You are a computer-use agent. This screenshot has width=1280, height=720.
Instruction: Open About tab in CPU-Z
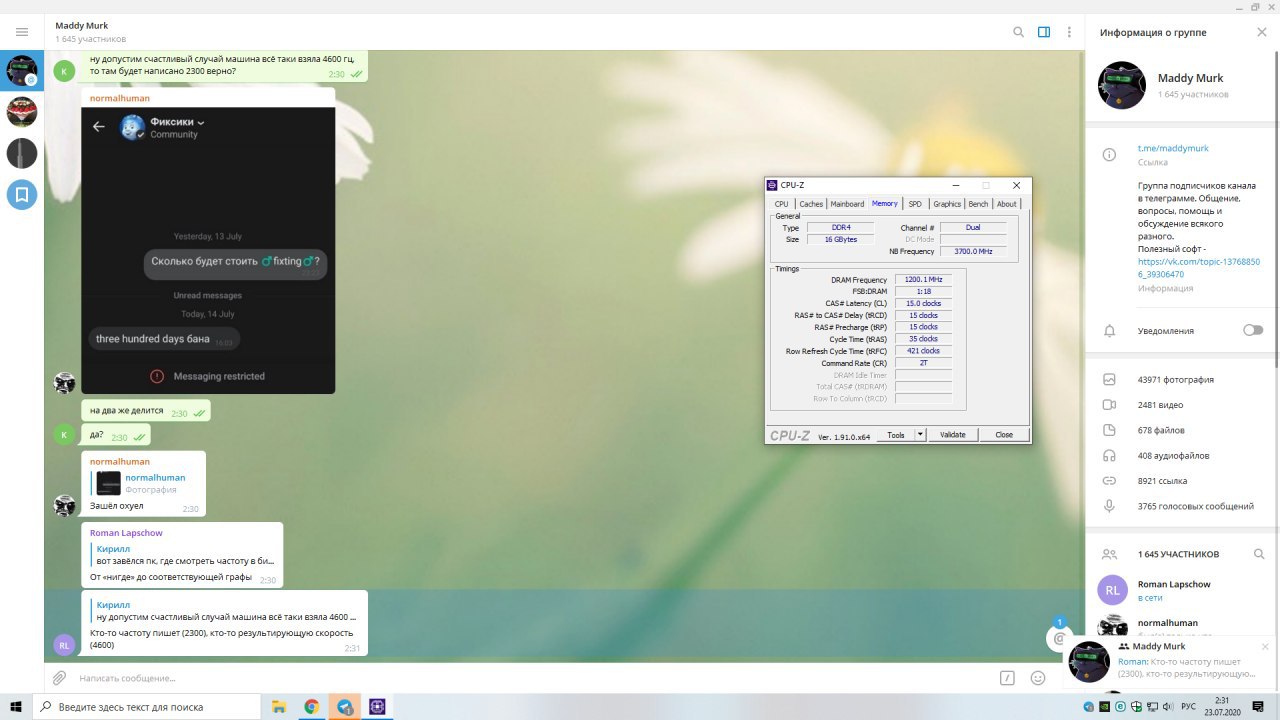click(1006, 204)
